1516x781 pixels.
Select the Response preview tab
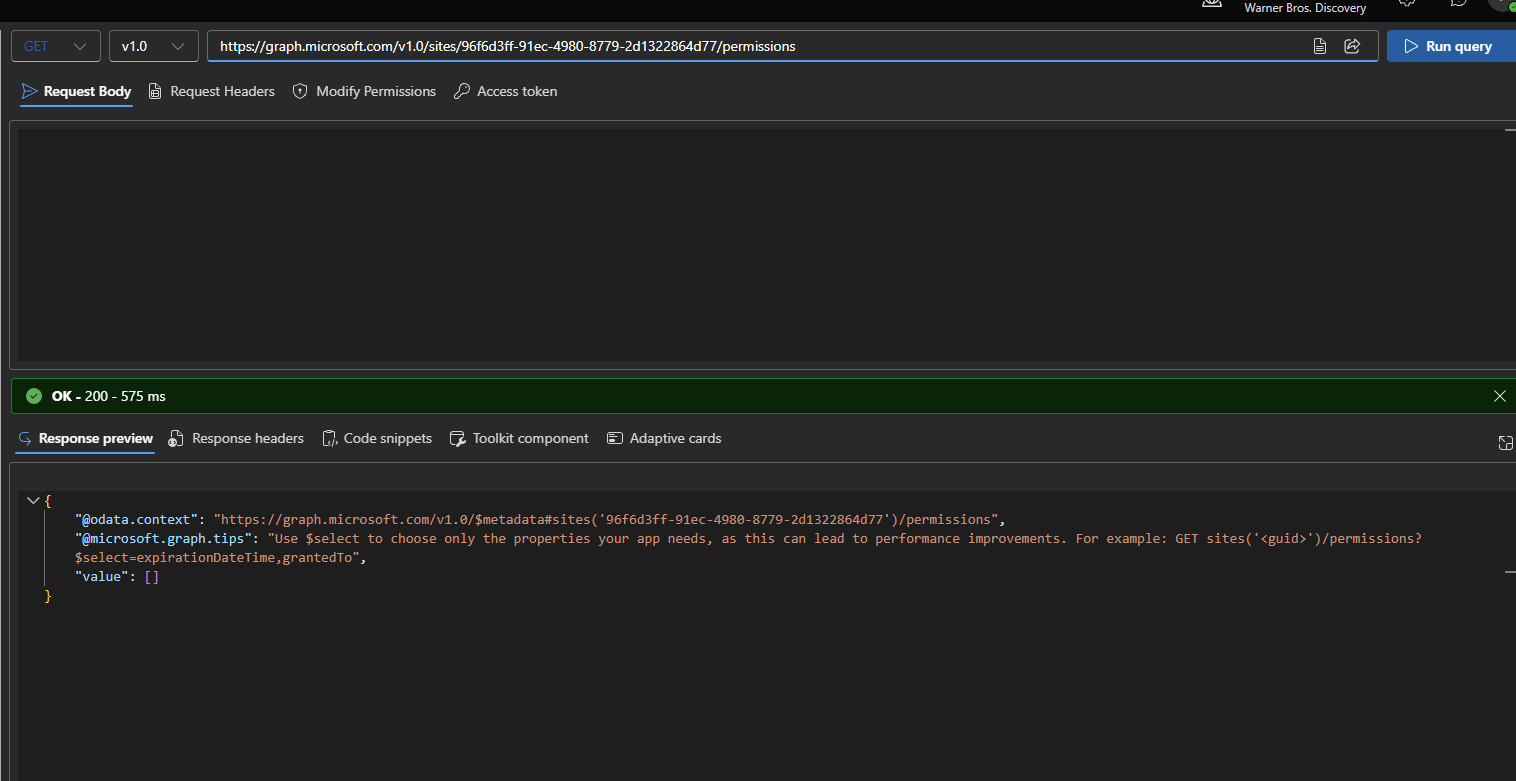click(x=86, y=438)
